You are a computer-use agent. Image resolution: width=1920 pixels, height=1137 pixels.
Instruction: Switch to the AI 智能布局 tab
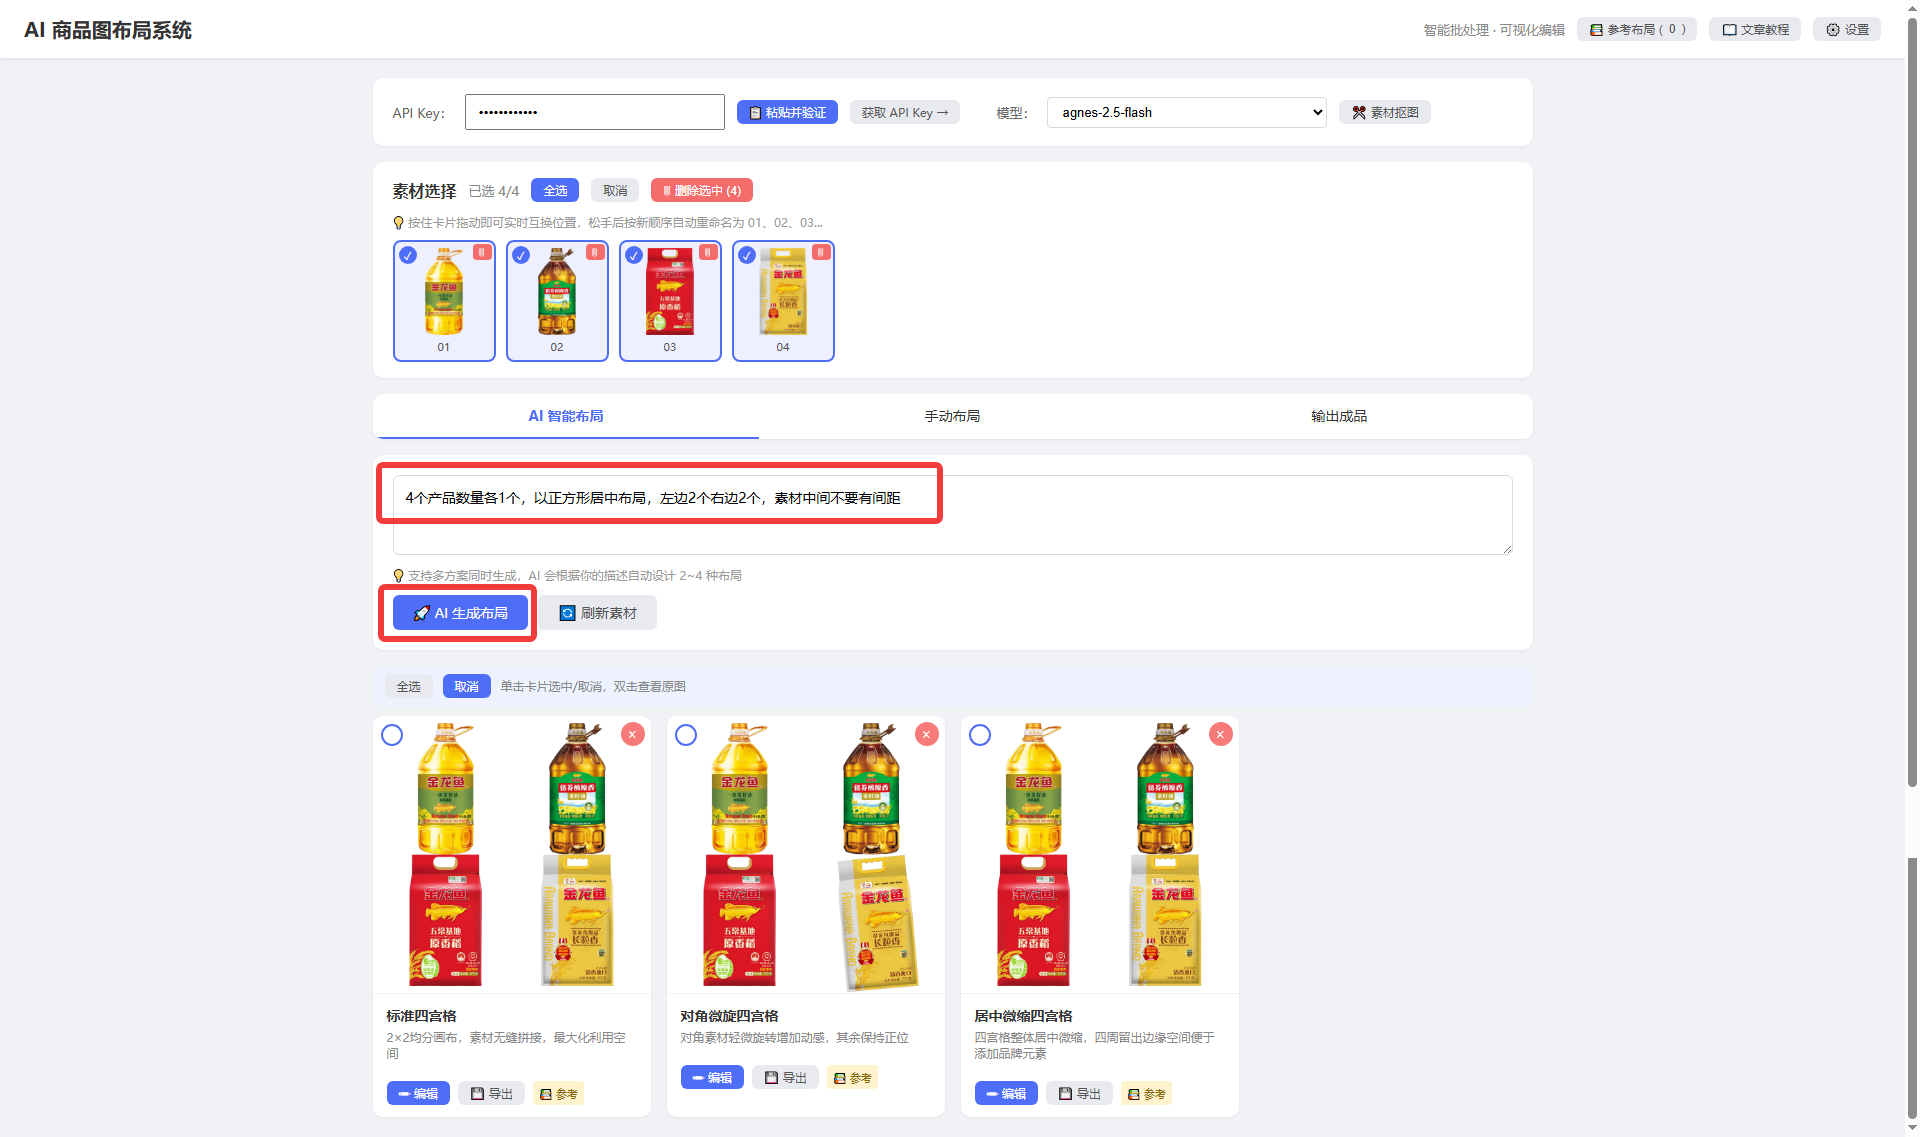pos(566,416)
